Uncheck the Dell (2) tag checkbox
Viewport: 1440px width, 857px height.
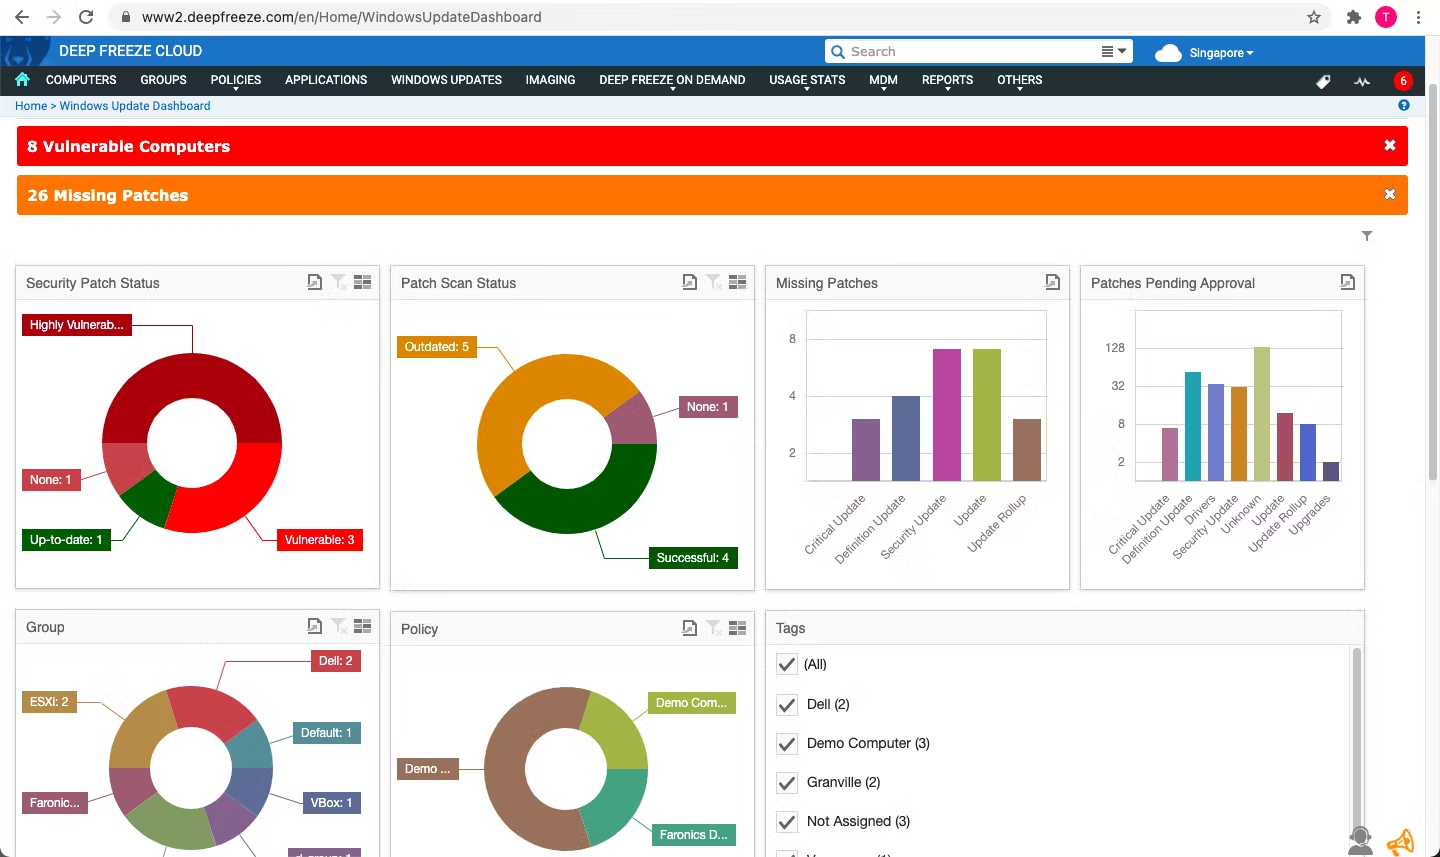787,704
